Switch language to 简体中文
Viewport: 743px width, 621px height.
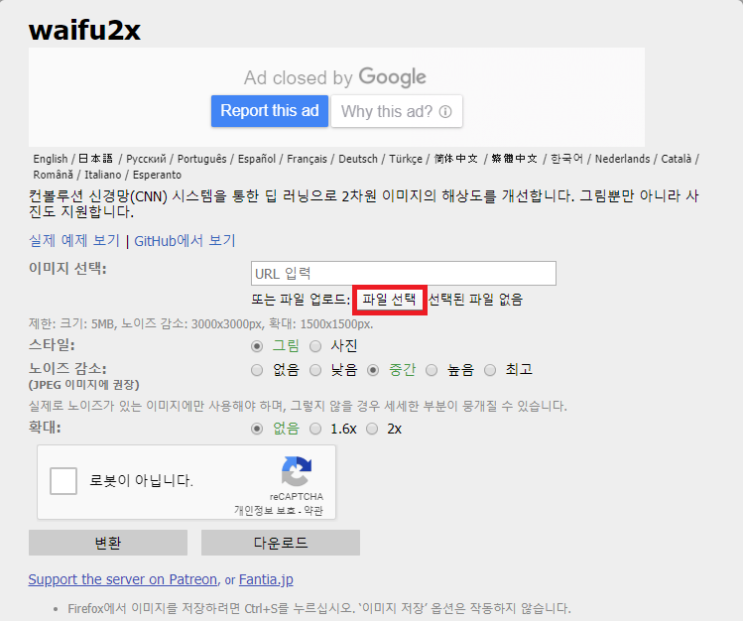click(x=456, y=159)
